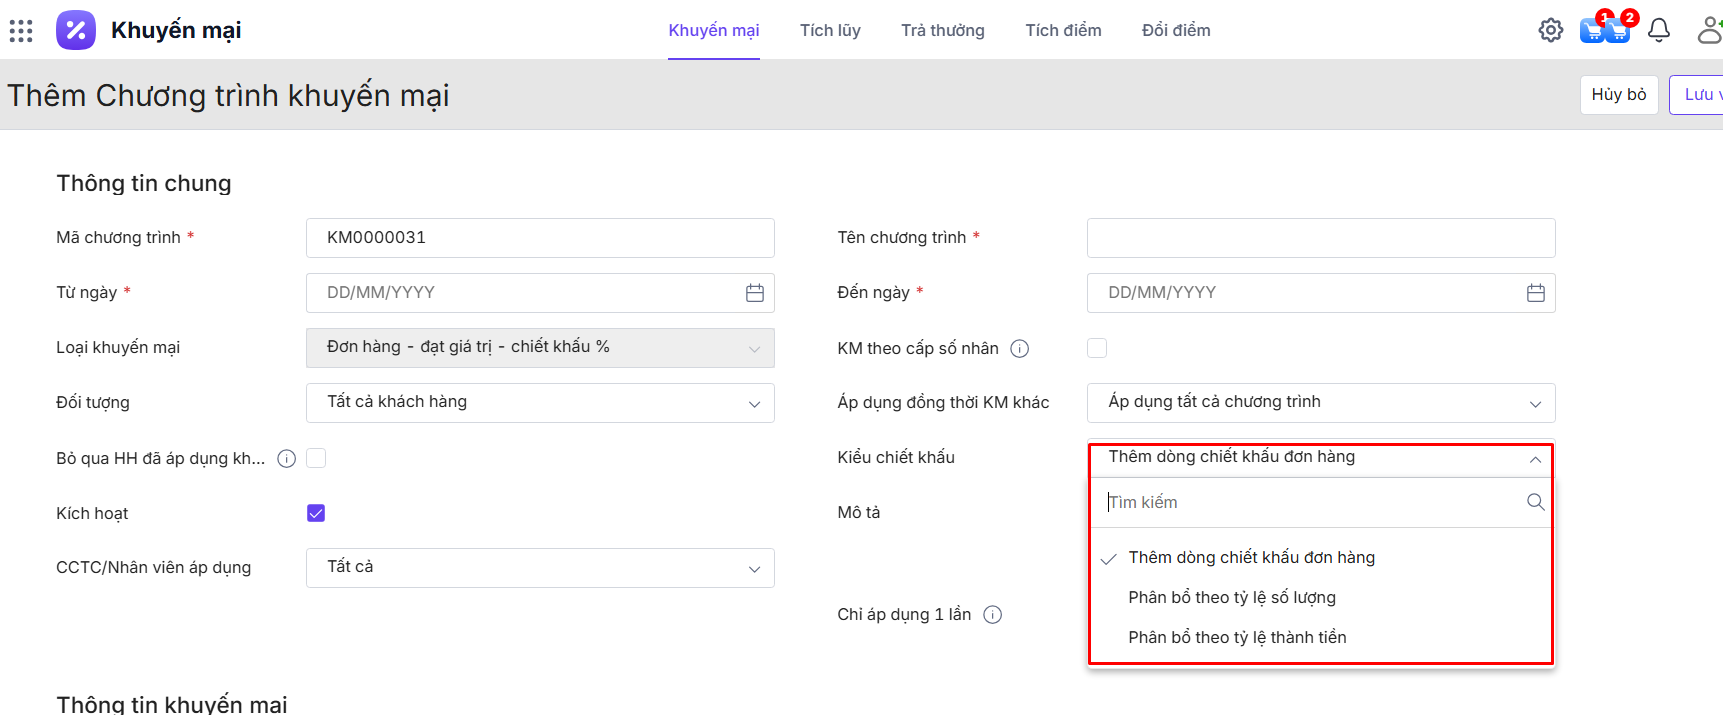
Task: Uncheck the Kích hoạt checkbox
Action: [316, 513]
